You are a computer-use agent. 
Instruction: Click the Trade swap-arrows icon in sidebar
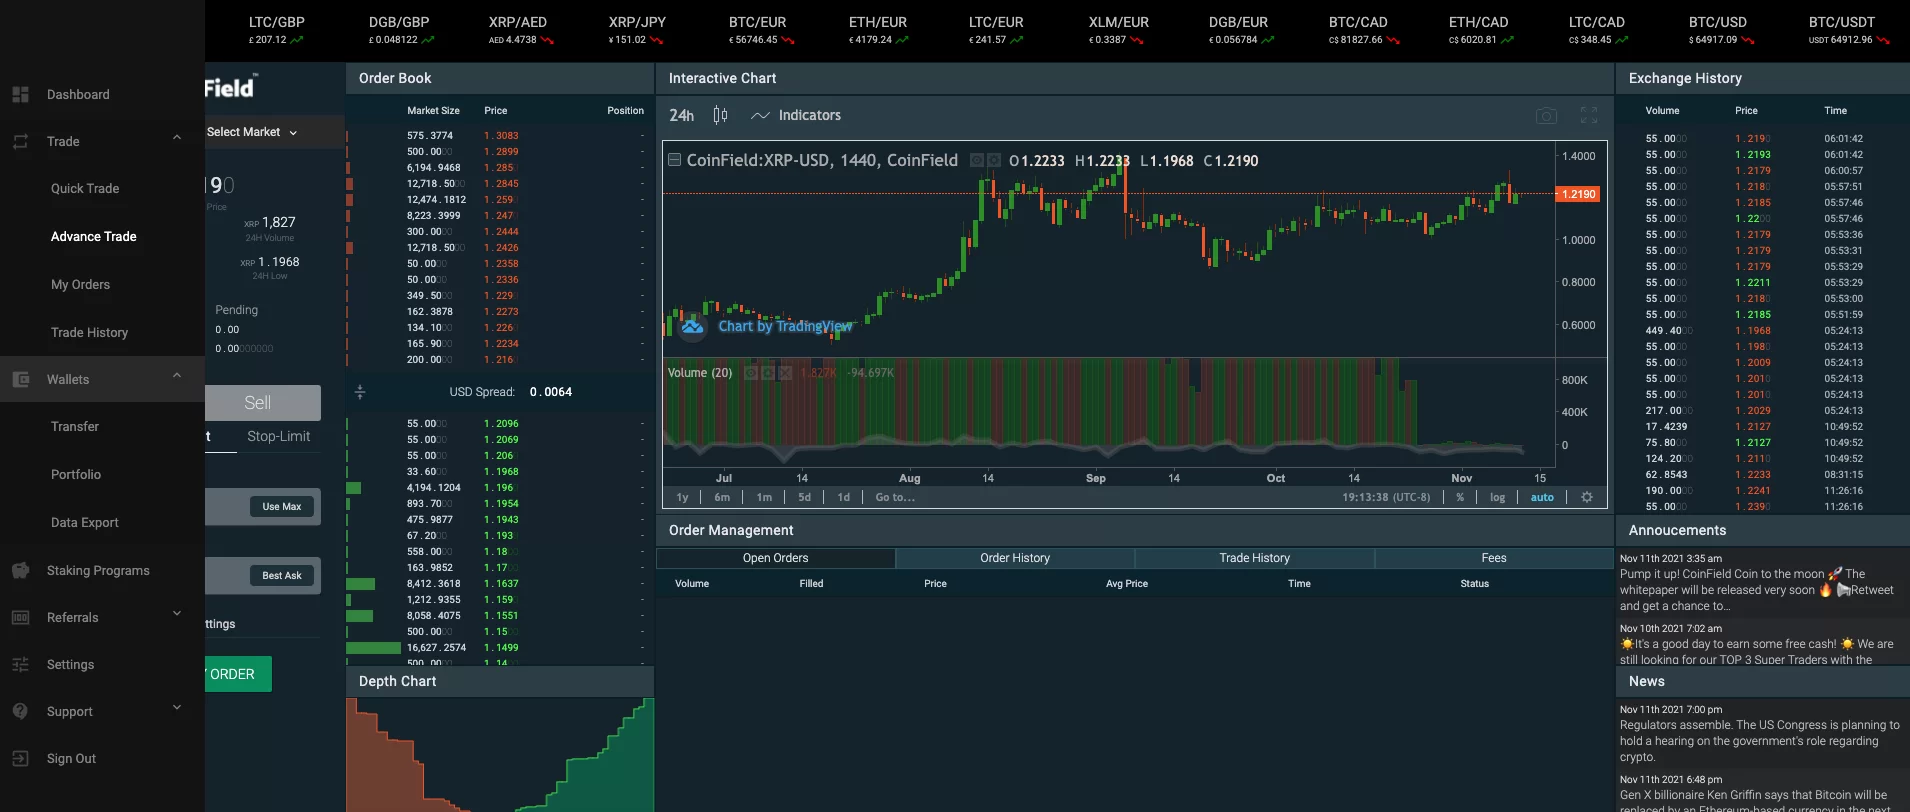click(20, 142)
